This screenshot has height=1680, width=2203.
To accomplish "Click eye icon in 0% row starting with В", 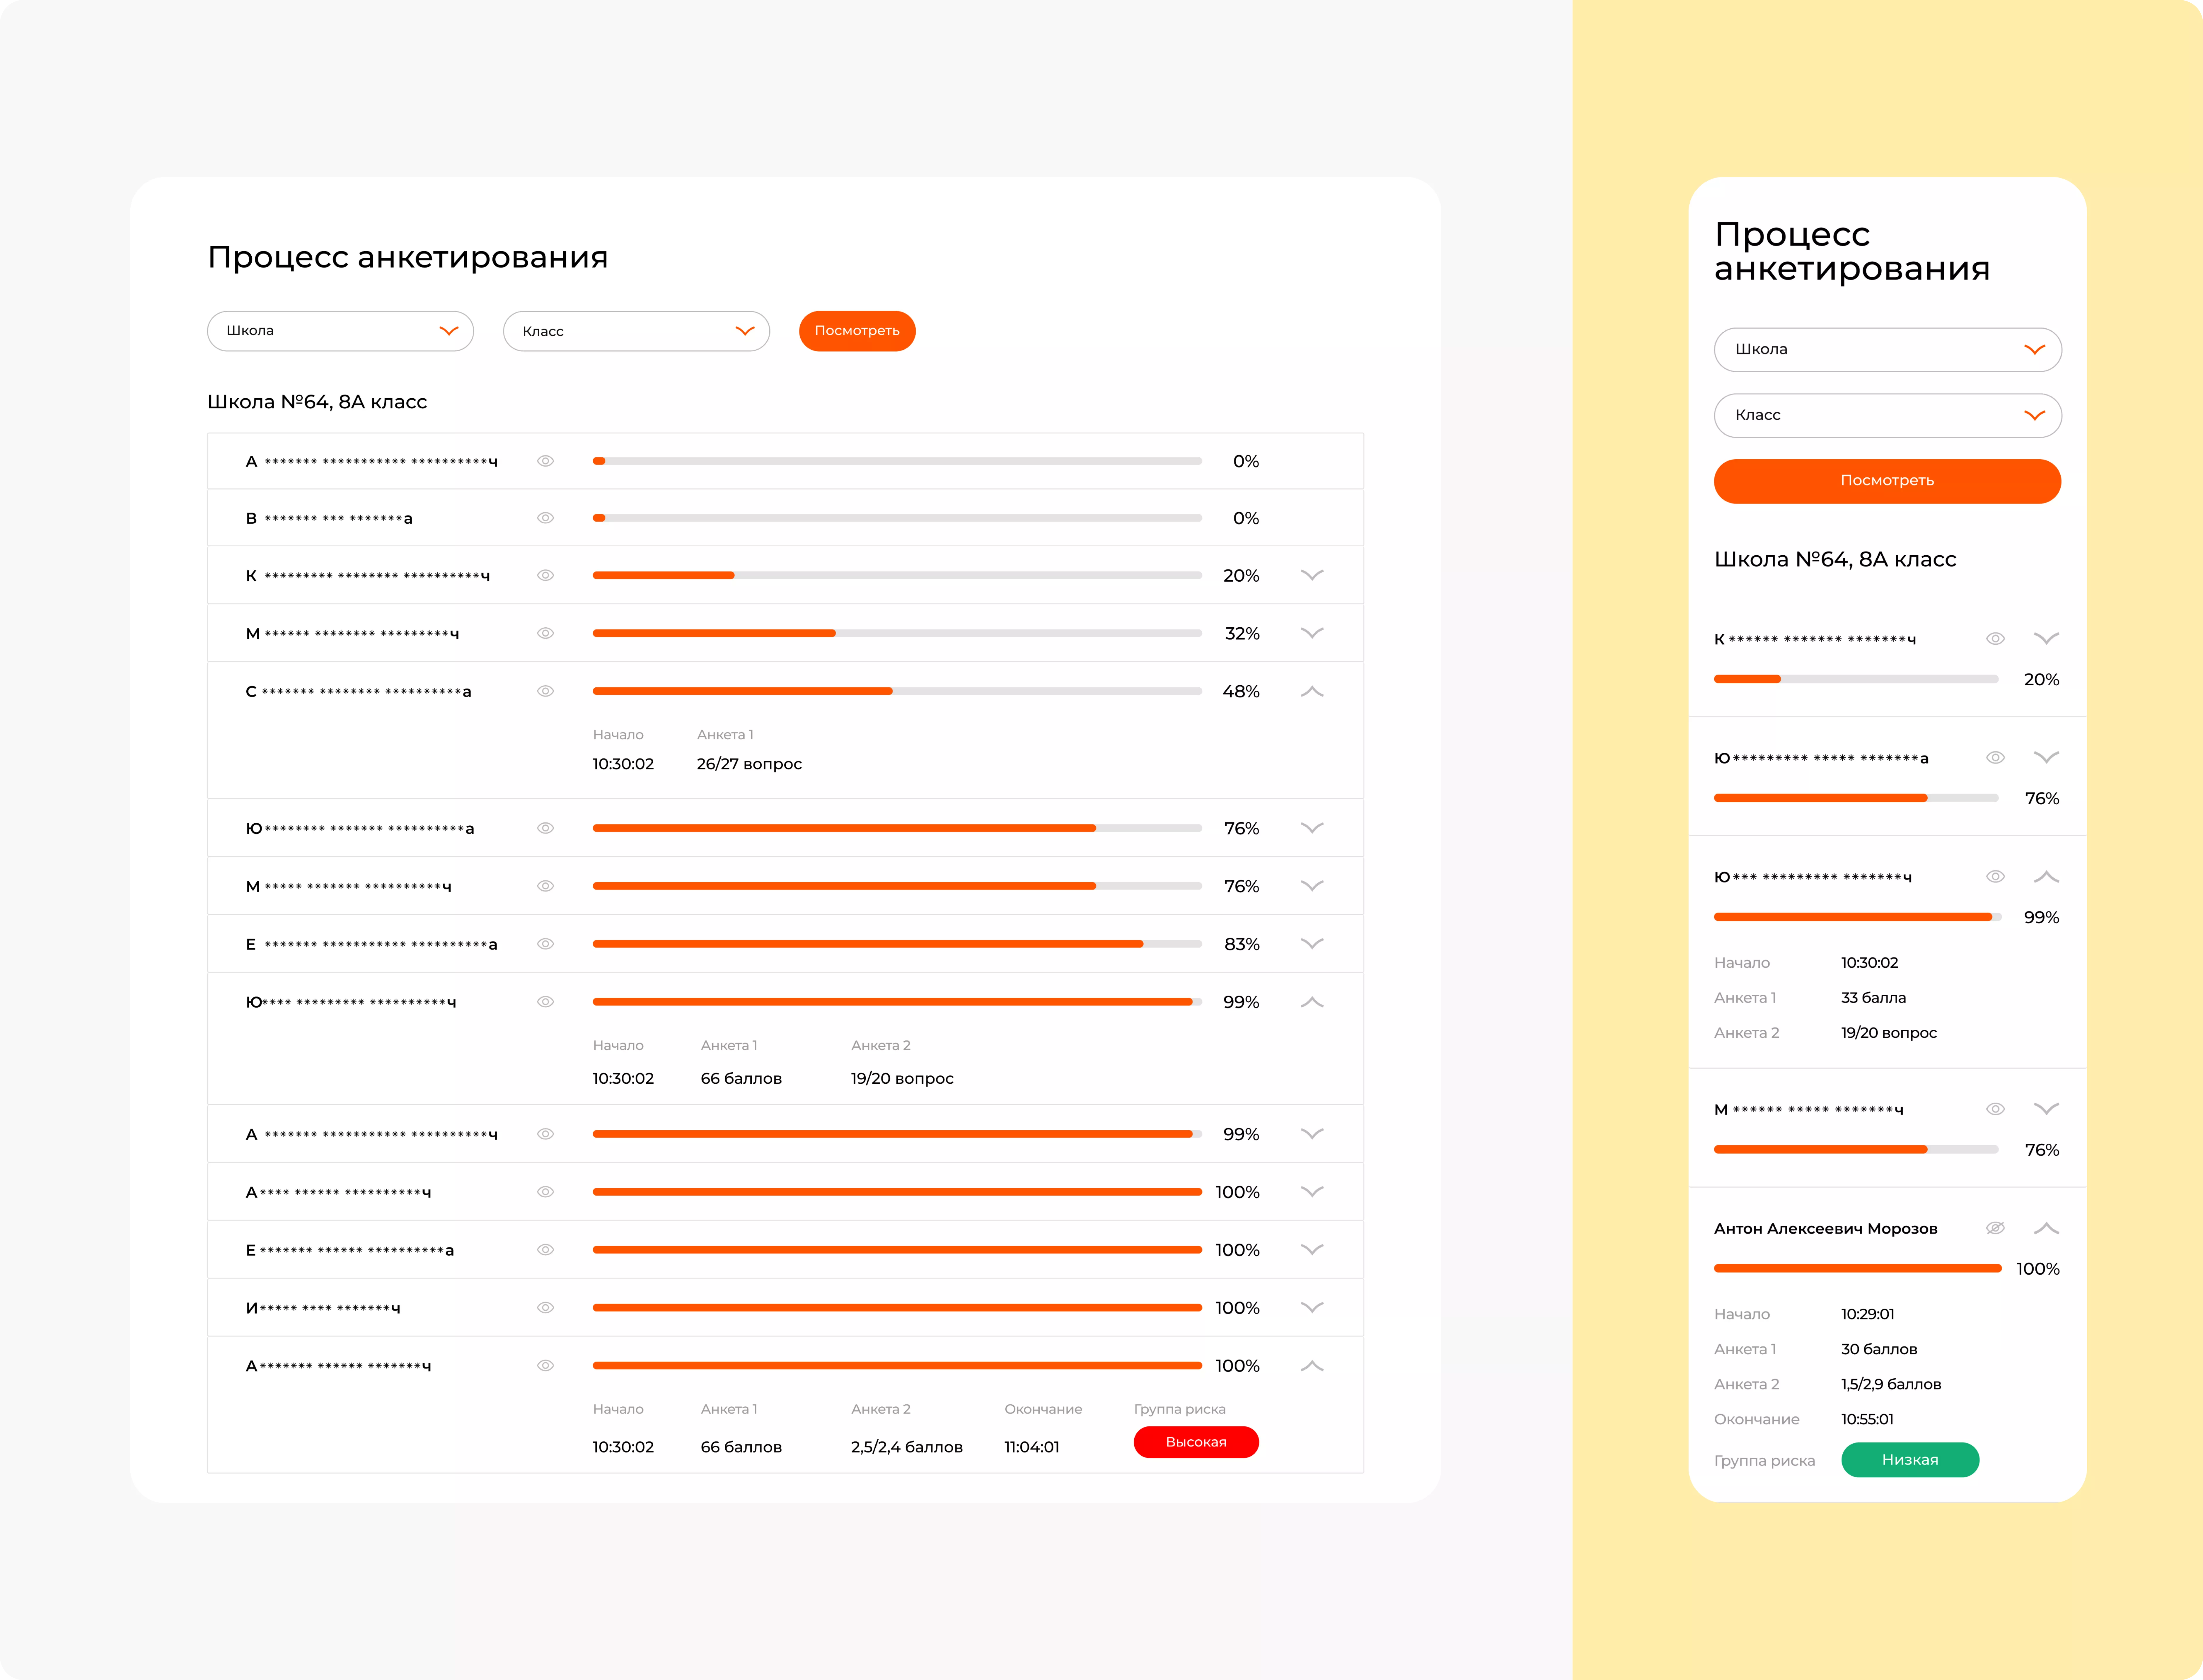I will point(545,518).
